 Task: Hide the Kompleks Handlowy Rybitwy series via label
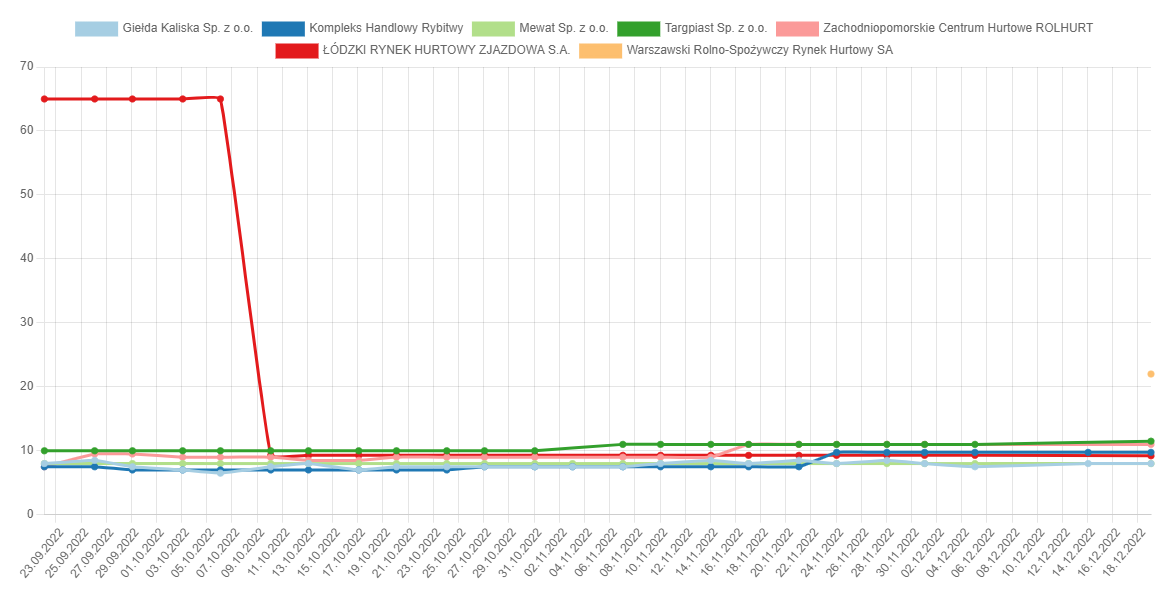point(386,28)
